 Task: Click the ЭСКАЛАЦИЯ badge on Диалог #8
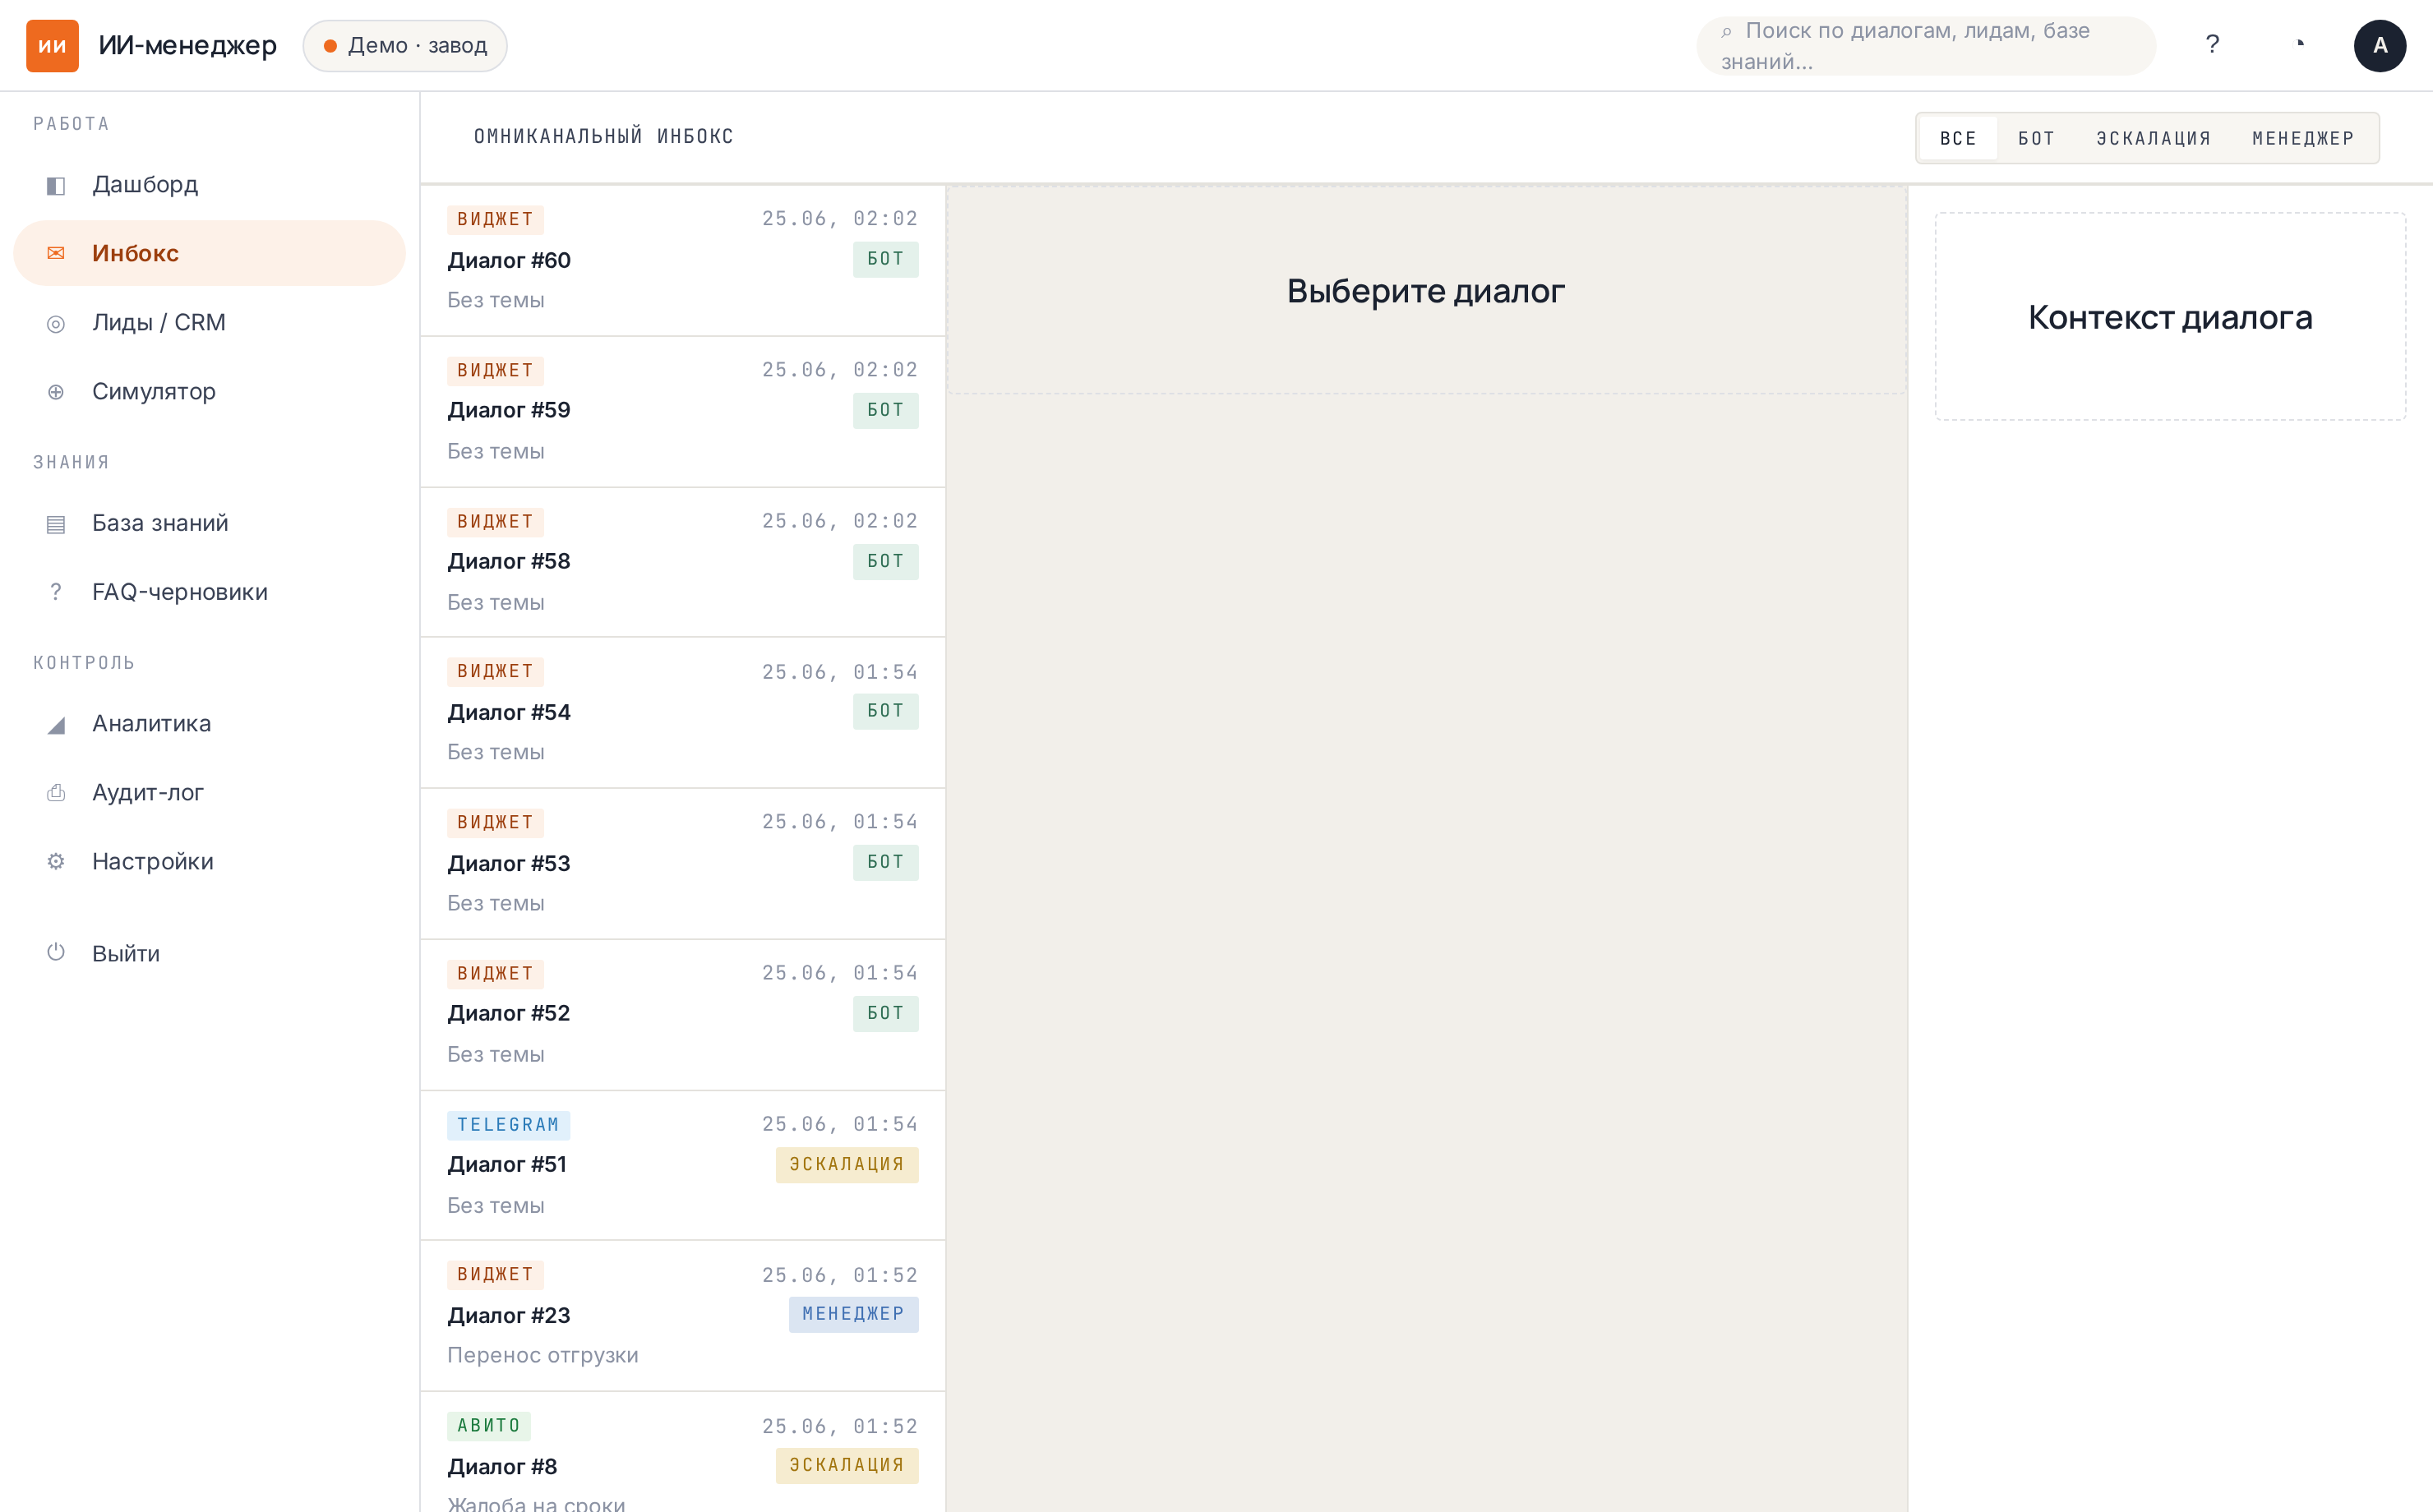point(847,1466)
